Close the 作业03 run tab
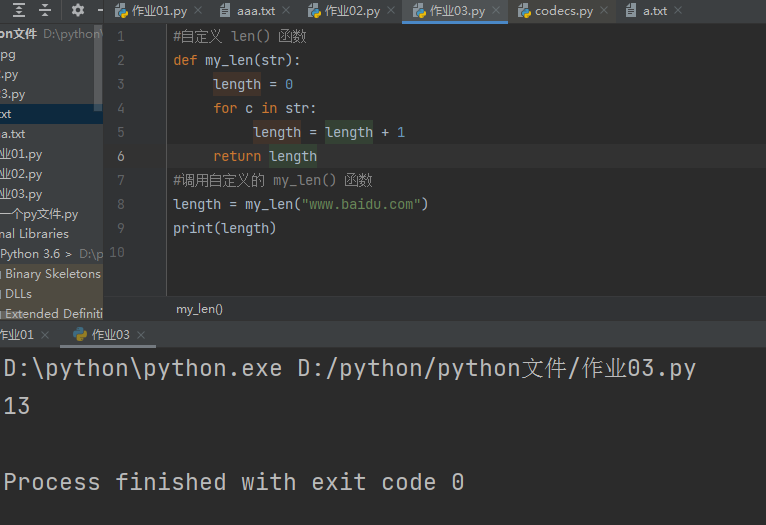Image resolution: width=766 pixels, height=525 pixels. (141, 335)
